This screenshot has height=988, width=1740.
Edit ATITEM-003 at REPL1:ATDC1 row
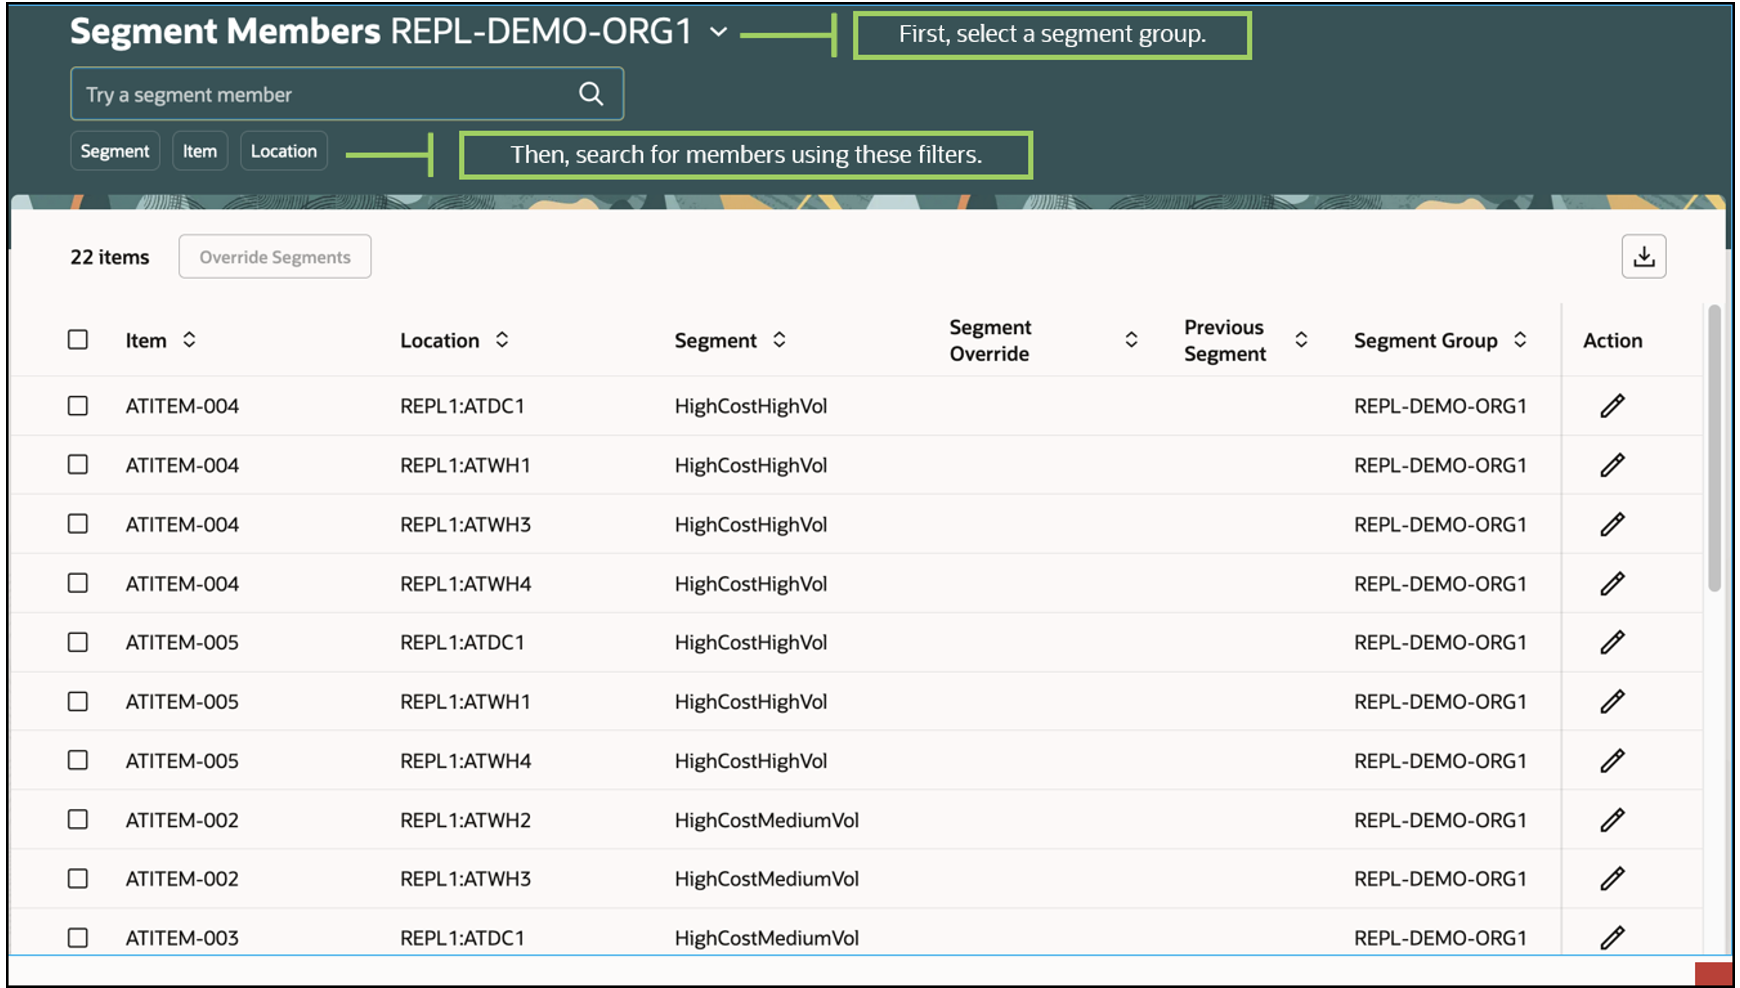pos(1612,938)
